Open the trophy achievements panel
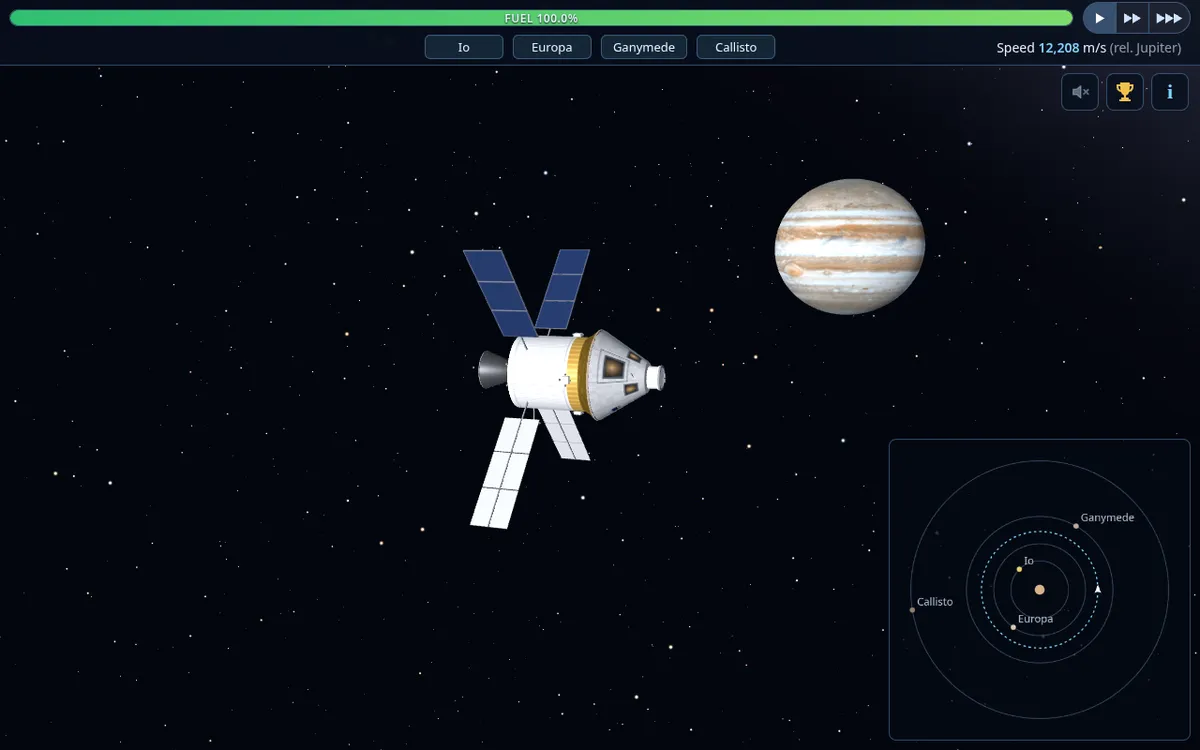The image size is (1200, 750). tap(1125, 92)
